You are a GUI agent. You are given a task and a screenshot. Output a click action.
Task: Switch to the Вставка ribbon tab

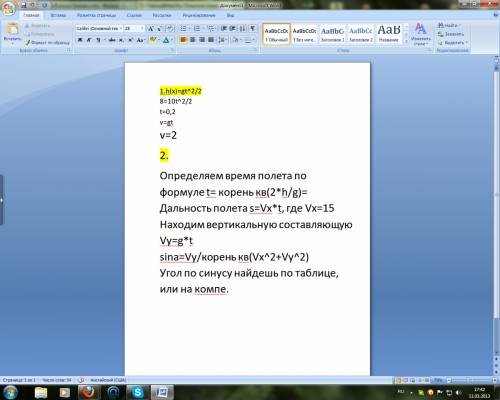58,15
